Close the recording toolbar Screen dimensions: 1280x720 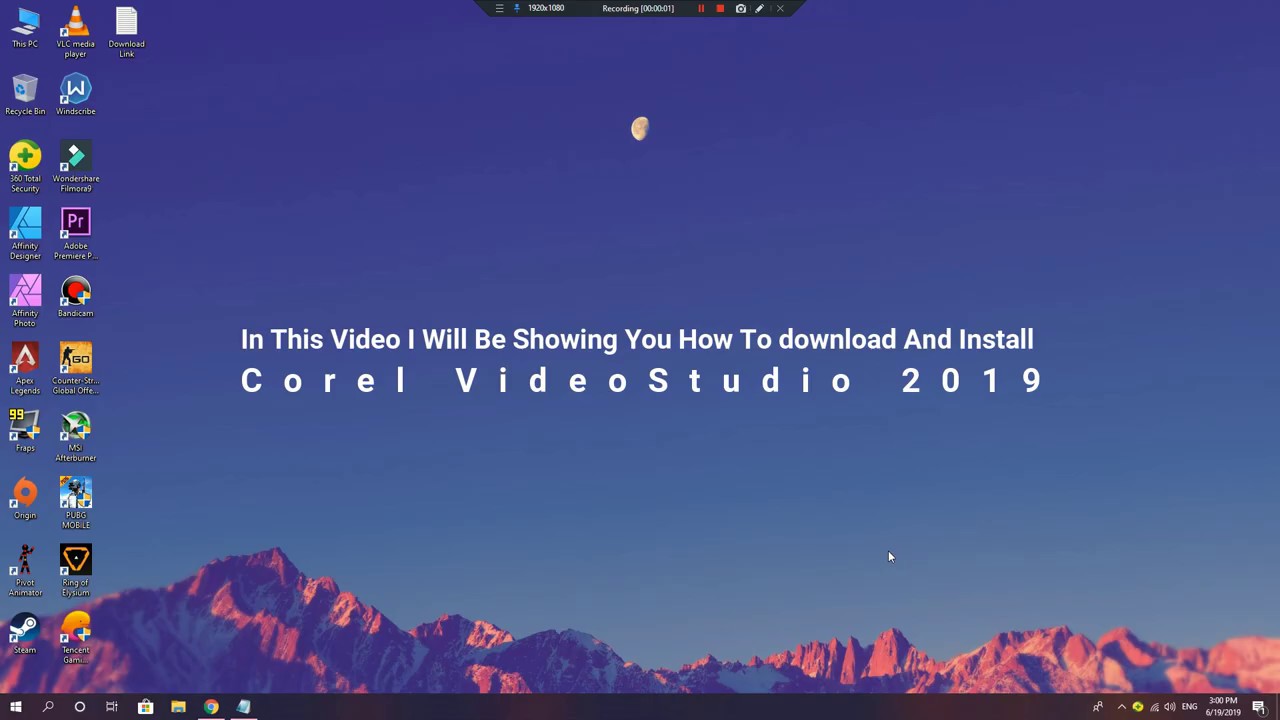click(x=780, y=8)
